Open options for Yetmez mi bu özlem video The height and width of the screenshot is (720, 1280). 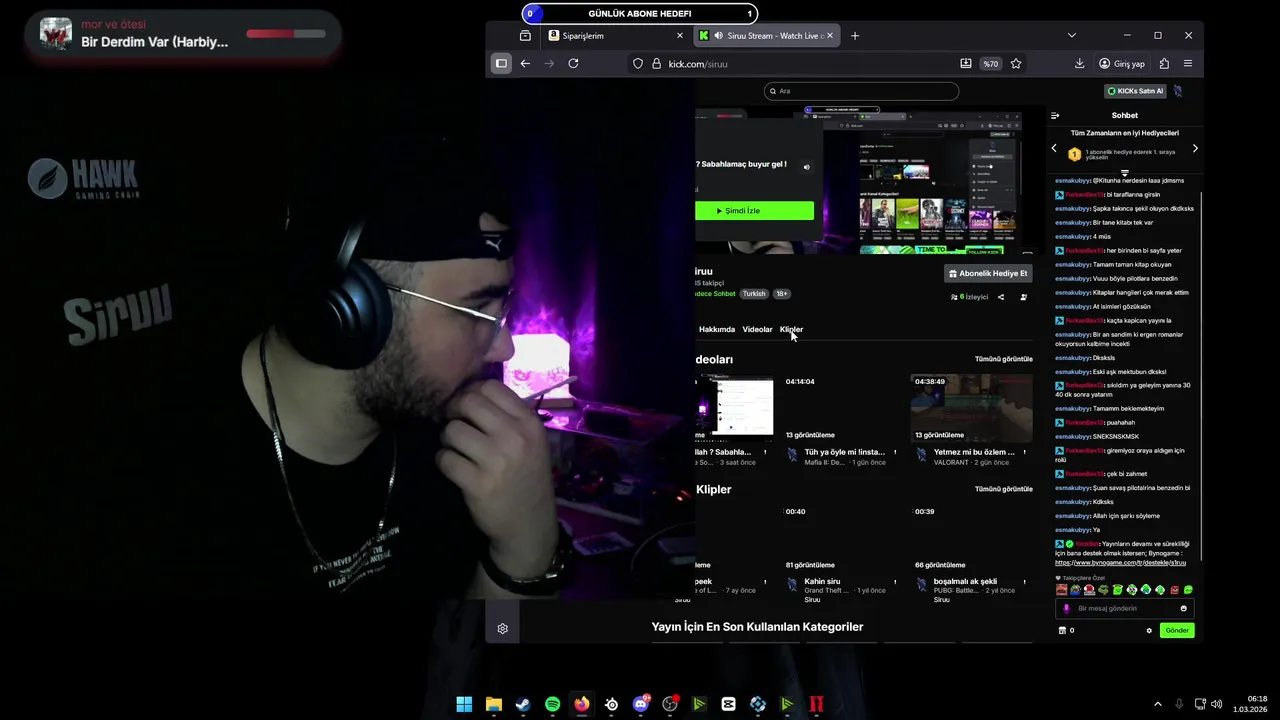1024,452
